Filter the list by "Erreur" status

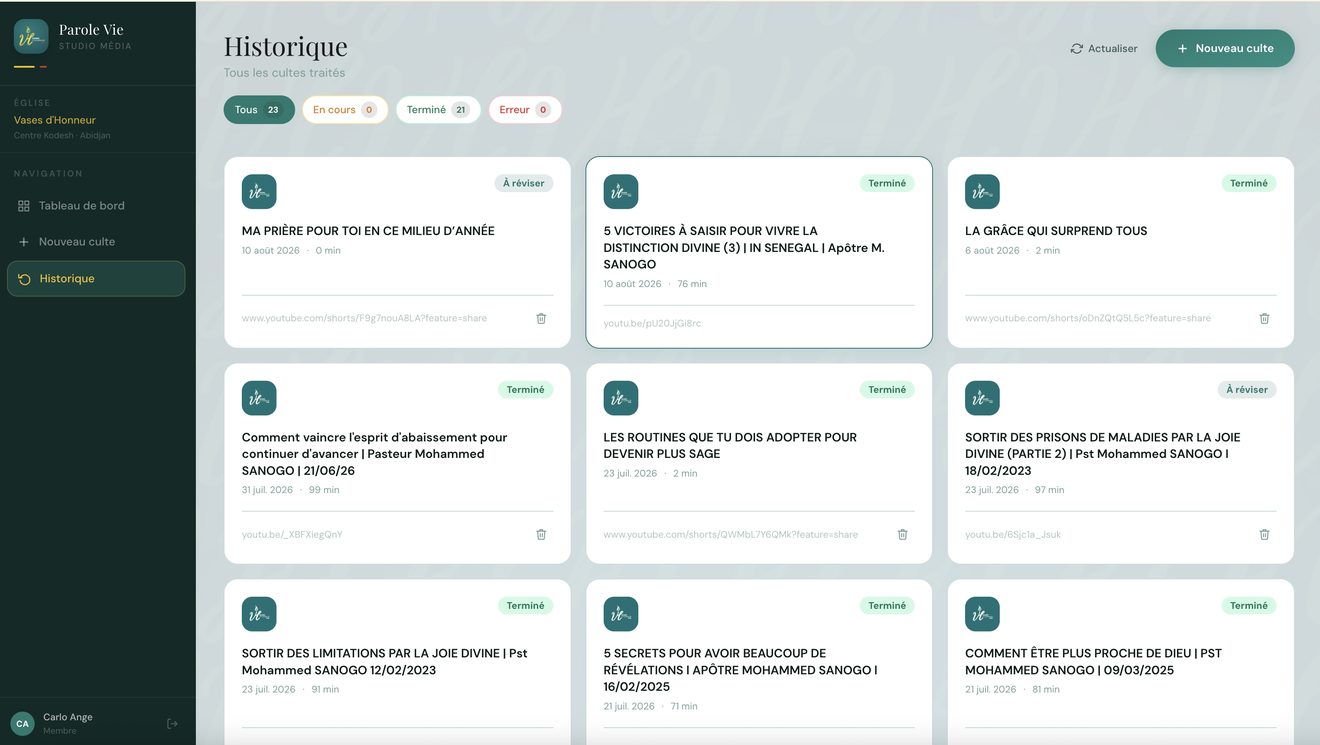pyautogui.click(x=525, y=110)
